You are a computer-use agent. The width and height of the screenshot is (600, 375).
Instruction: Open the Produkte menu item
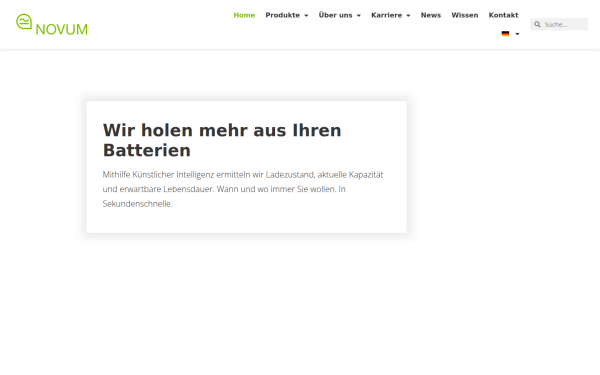pos(283,15)
